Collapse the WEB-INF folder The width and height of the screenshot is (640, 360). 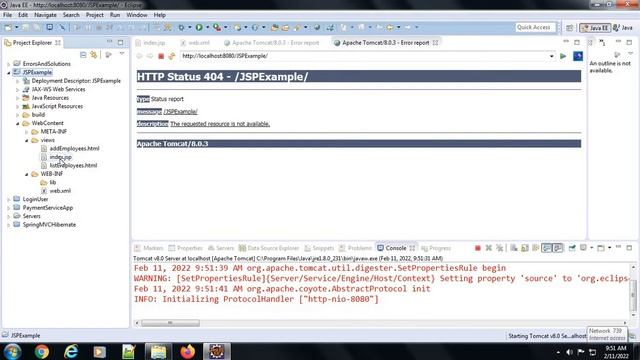coord(27,174)
